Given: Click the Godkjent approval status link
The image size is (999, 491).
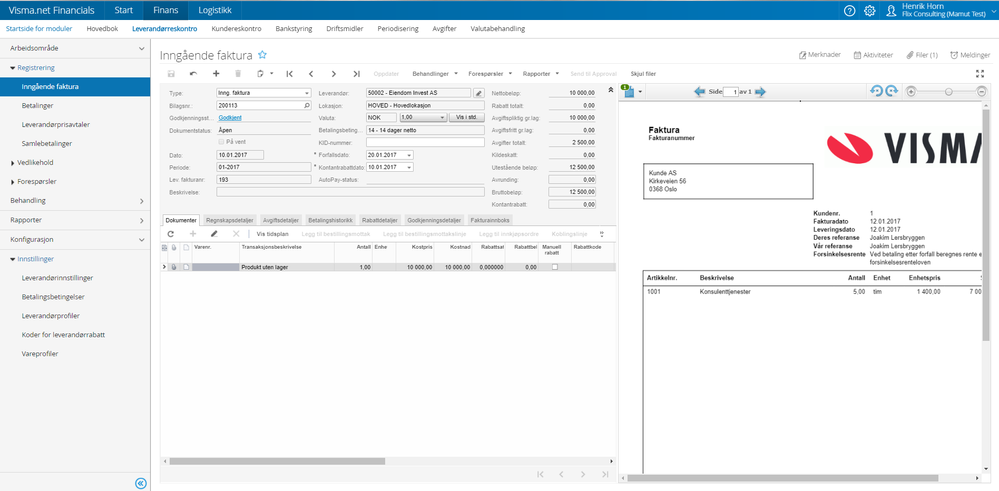Looking at the screenshot, I should point(230,118).
